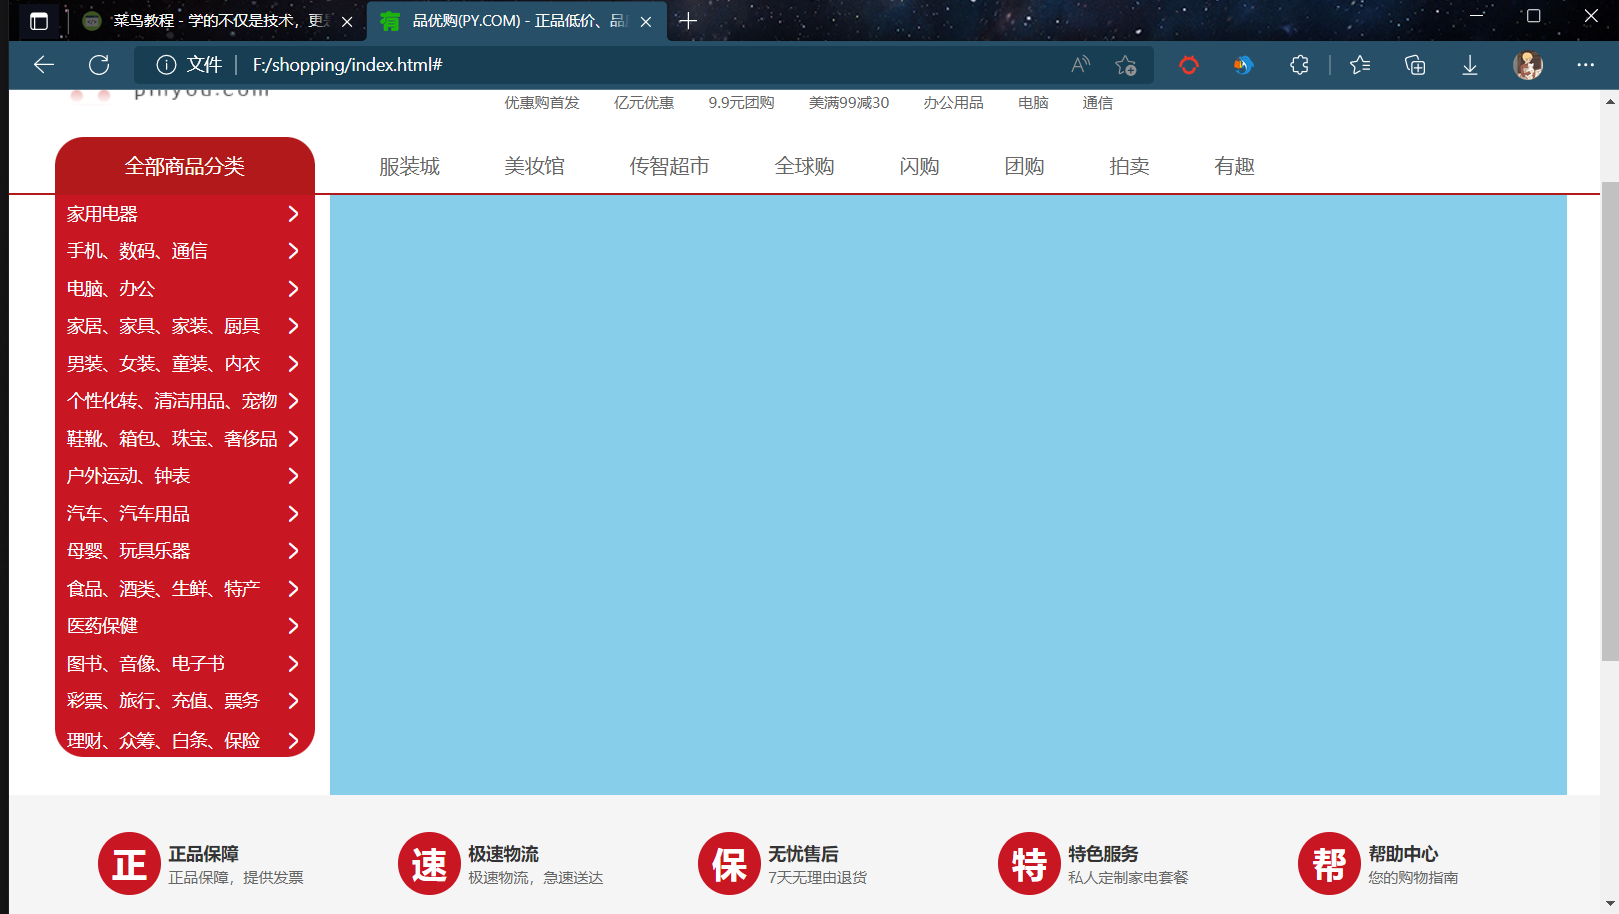This screenshot has height=914, width=1619.
Task: Click the browser refresh icon
Action: (x=99, y=65)
